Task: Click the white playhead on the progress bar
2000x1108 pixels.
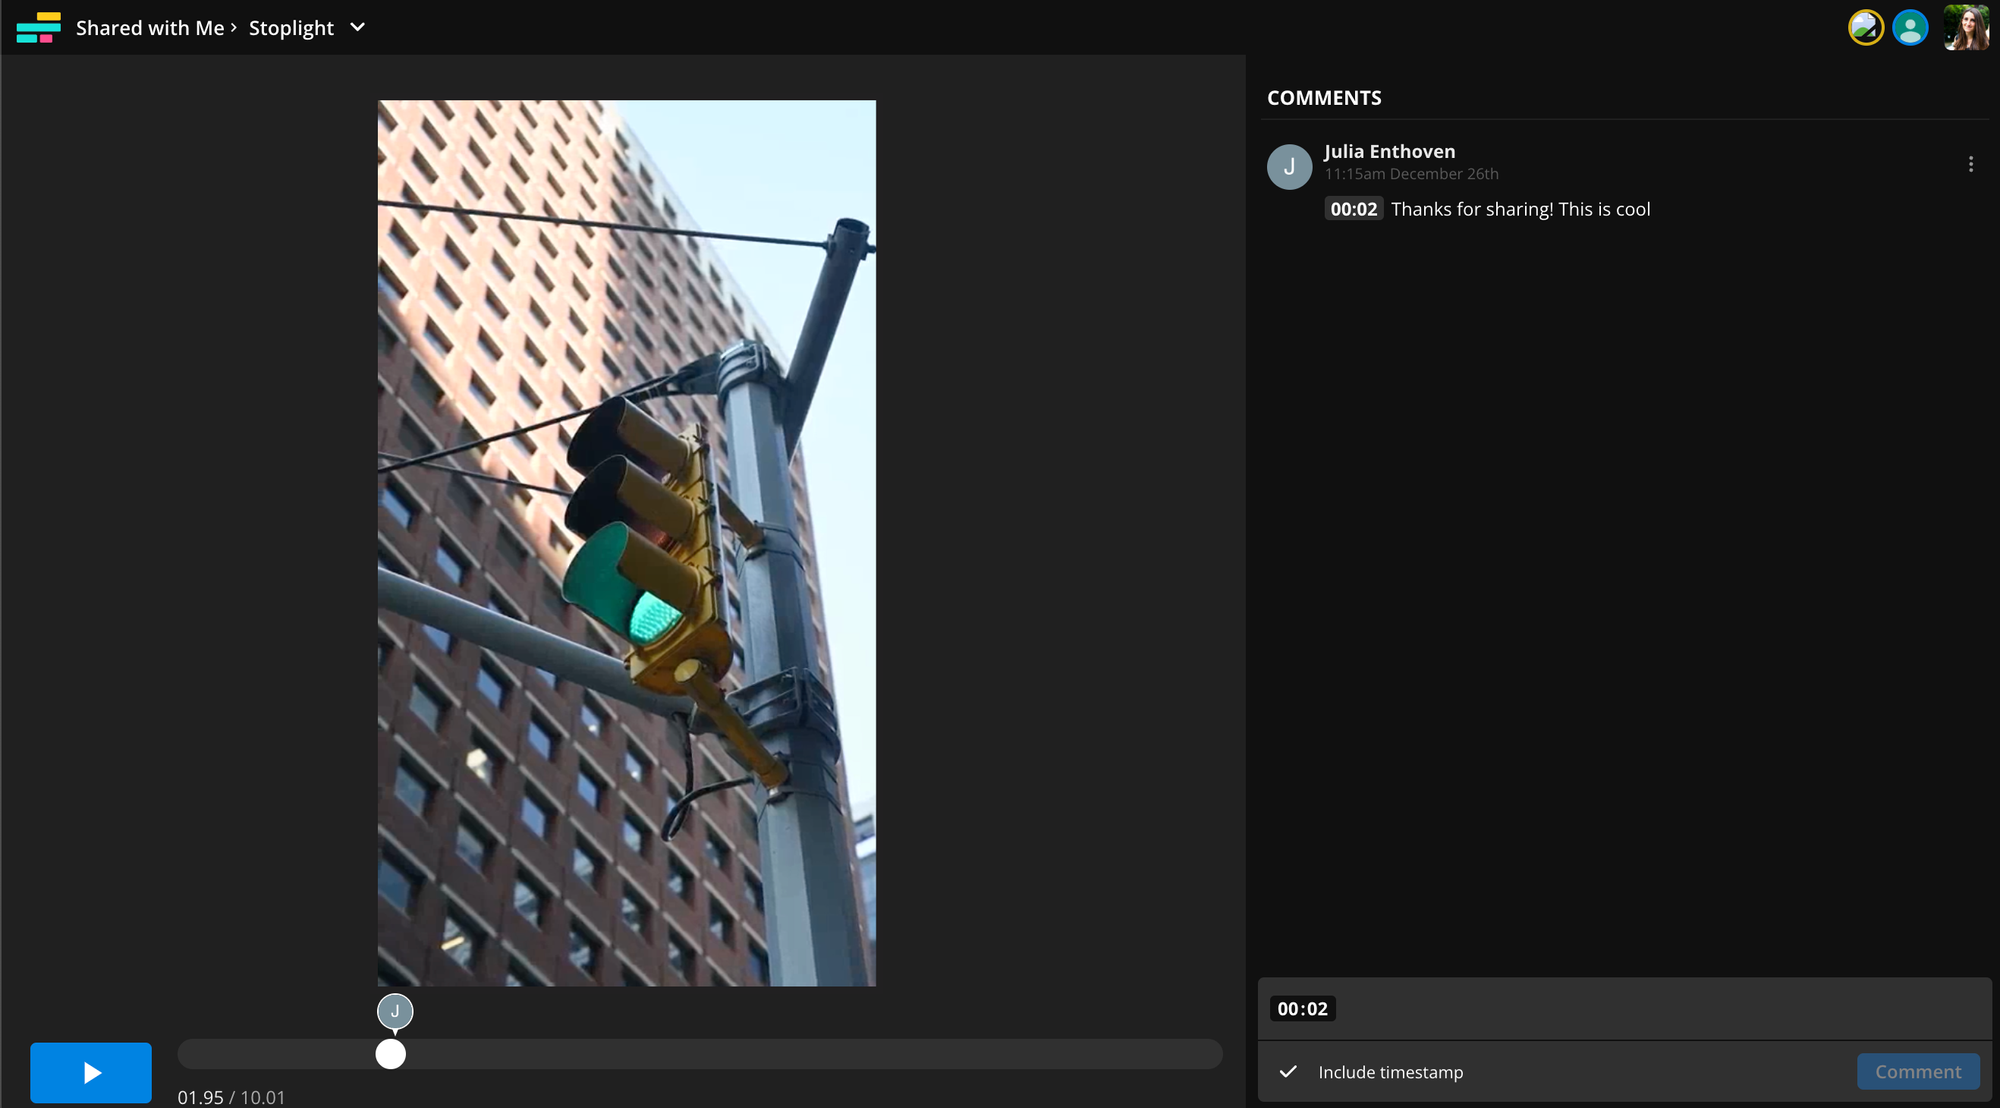Action: coord(390,1054)
